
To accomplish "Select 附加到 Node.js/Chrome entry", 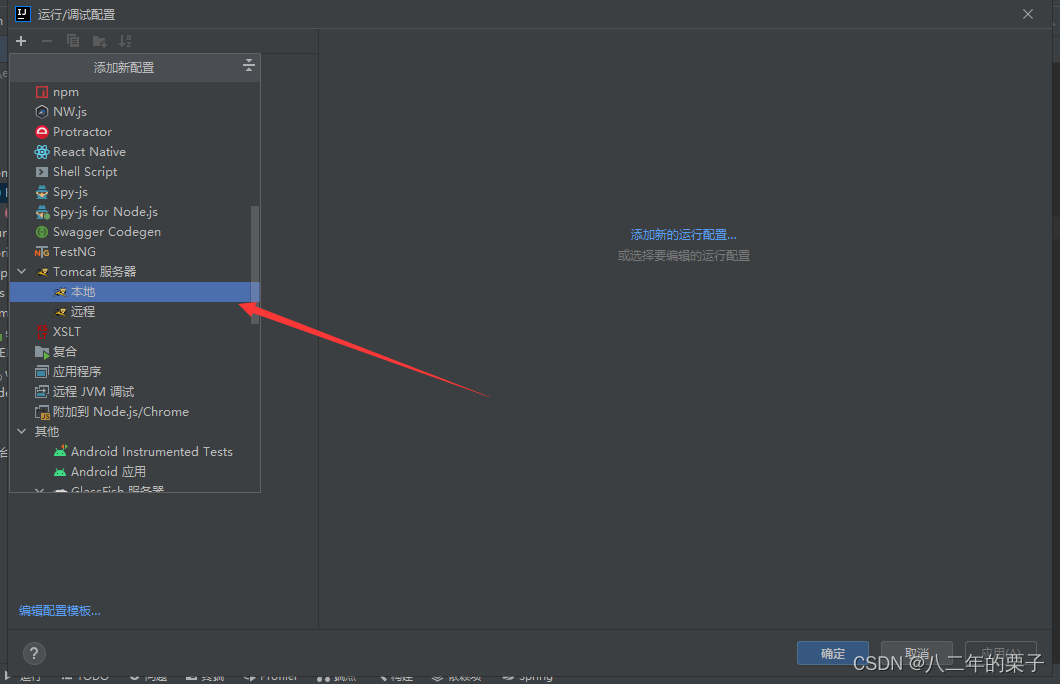I will (x=135, y=412).
